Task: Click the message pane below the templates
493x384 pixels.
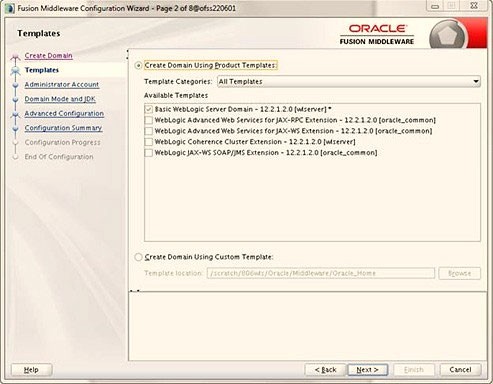Action: pos(308,326)
